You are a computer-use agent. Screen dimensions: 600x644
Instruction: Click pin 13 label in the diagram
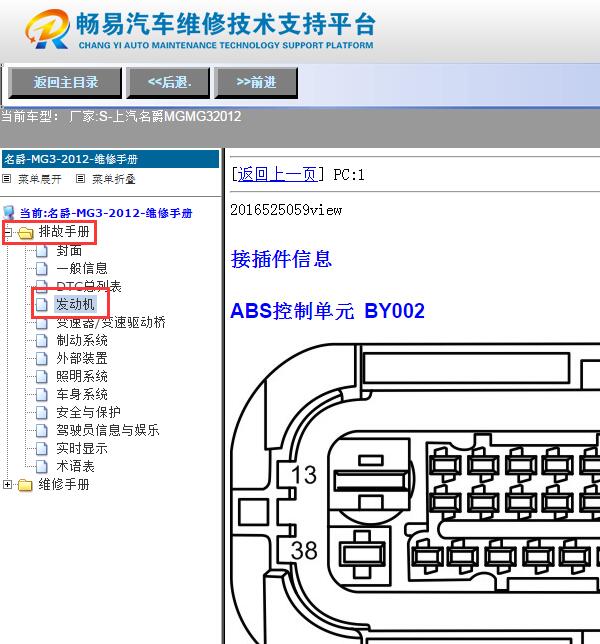point(303,474)
